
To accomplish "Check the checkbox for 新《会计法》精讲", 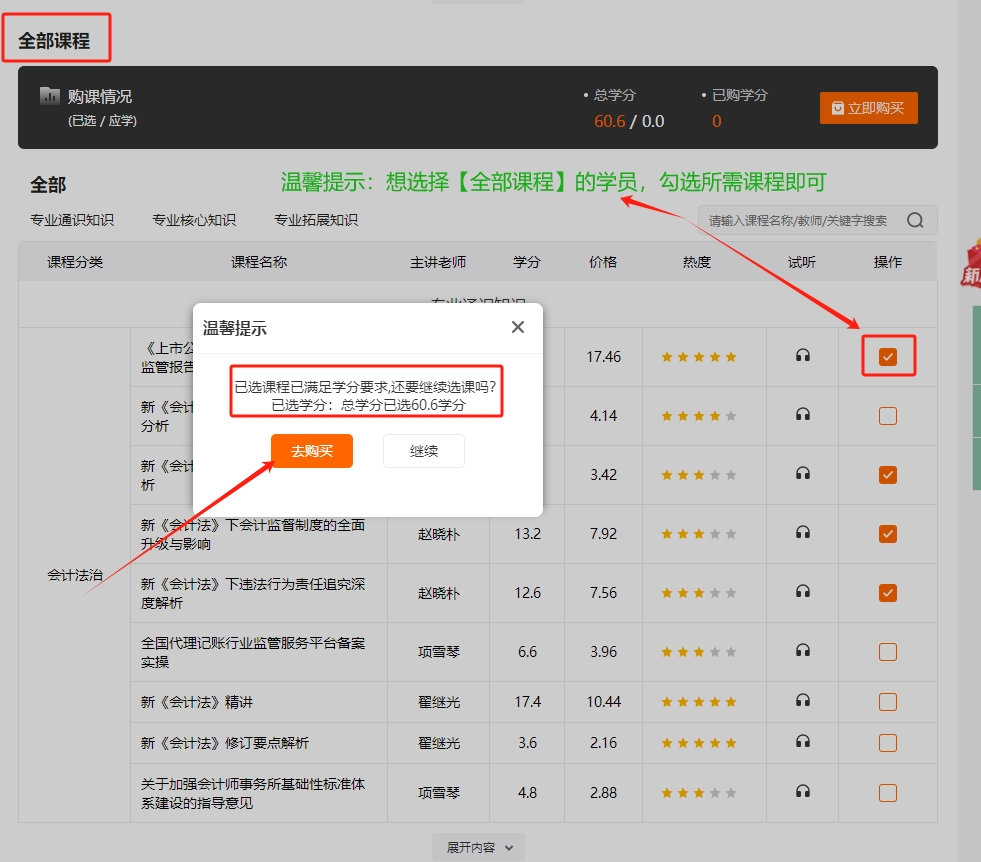I will pyautogui.click(x=887, y=702).
